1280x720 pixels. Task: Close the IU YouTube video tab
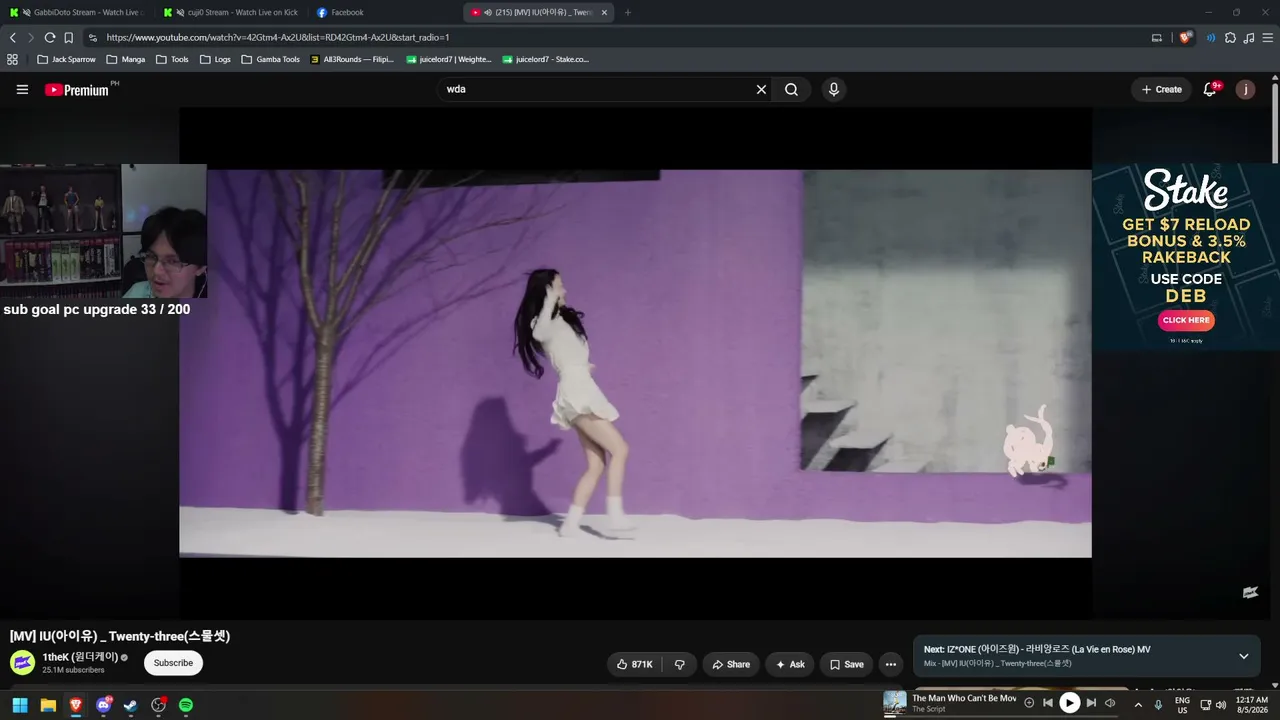604,12
